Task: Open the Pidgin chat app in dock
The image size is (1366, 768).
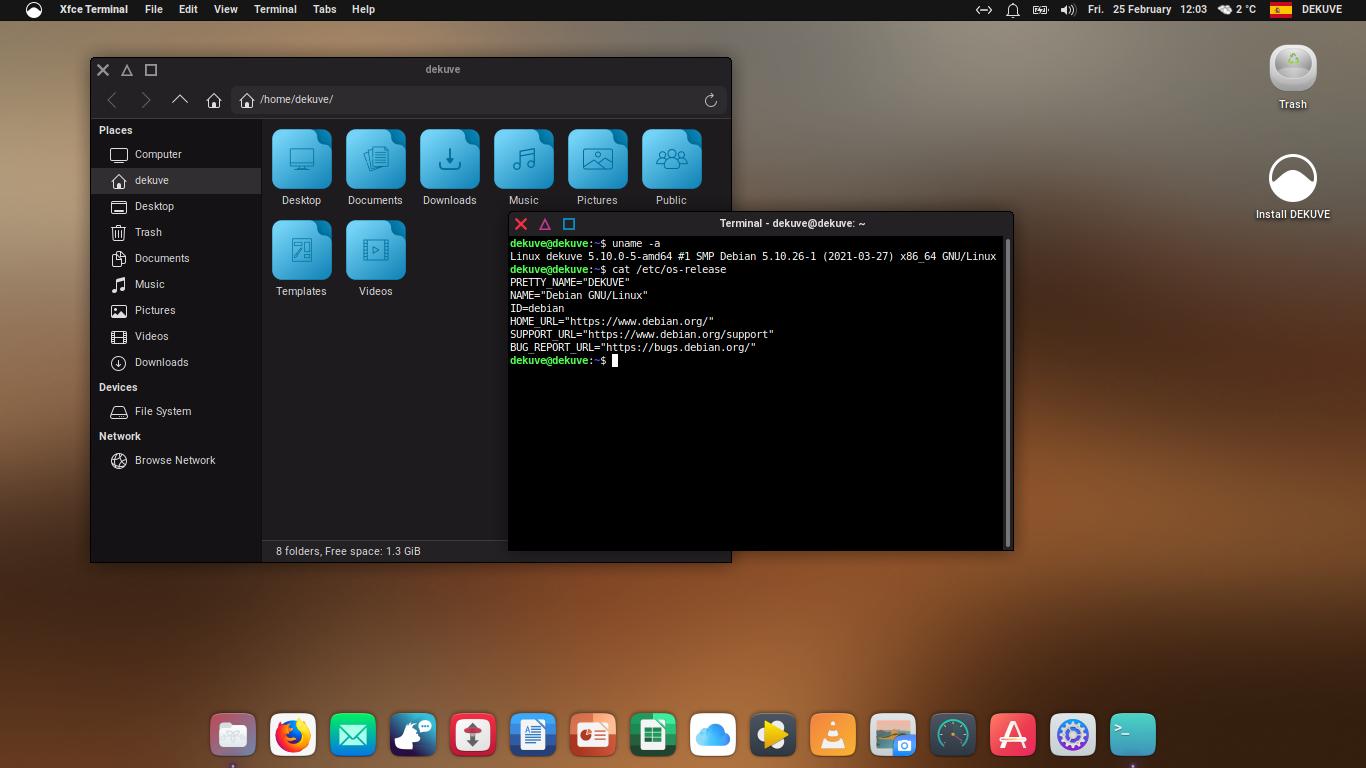Action: pos(413,736)
